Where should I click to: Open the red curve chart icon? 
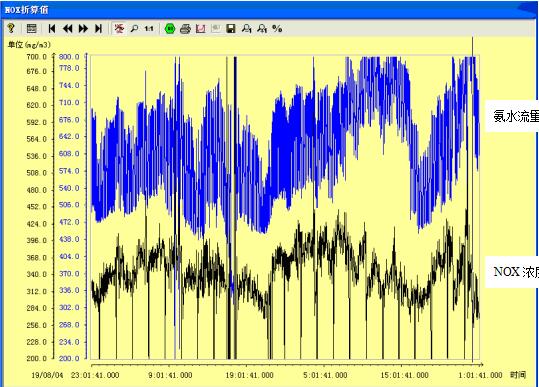pyautogui.click(x=201, y=29)
